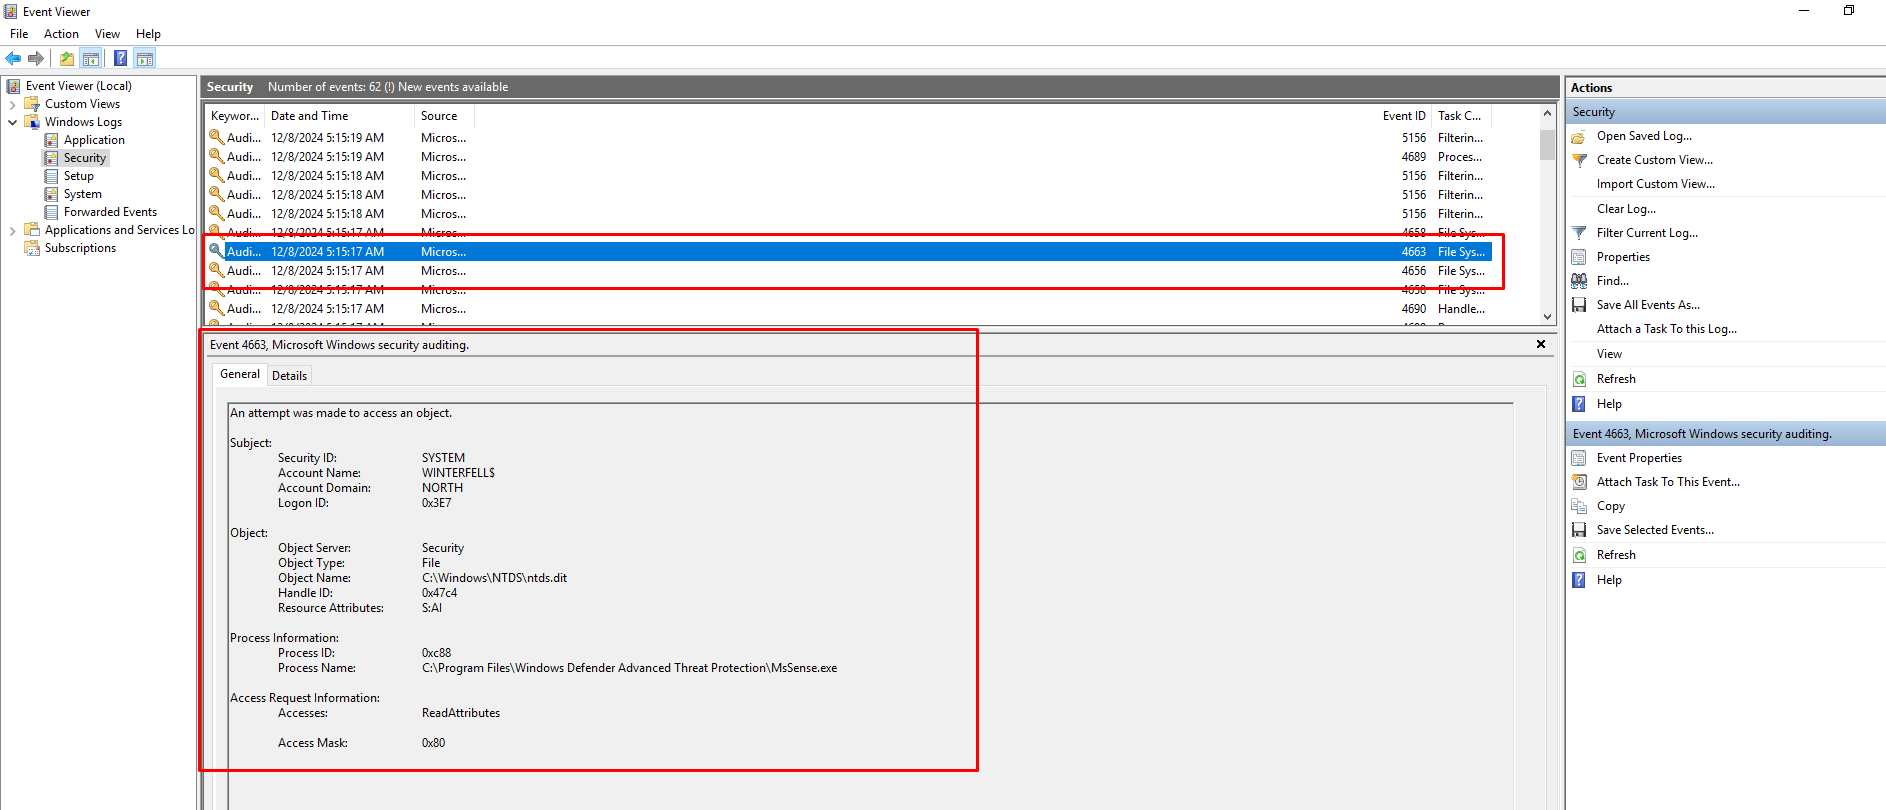1886x810 pixels.
Task: Select the event 4656 File System row
Action: (x=848, y=271)
